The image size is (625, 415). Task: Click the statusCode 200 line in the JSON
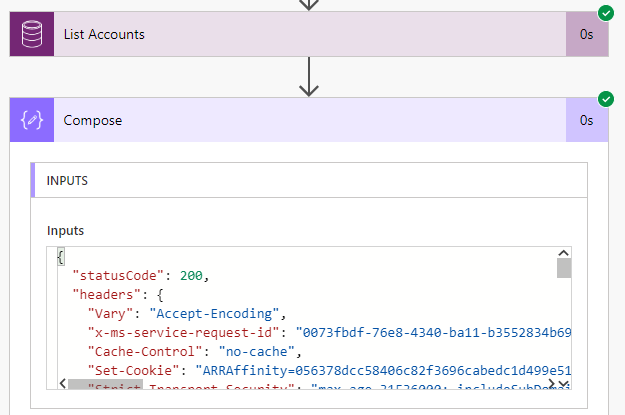140,275
